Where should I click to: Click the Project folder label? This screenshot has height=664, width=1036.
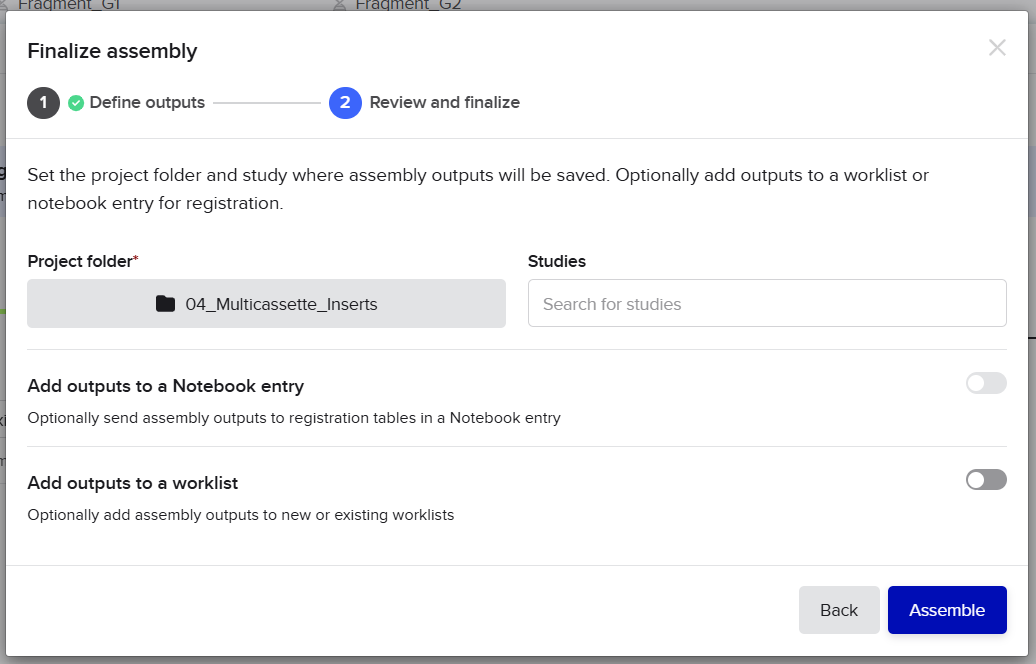coord(83,262)
